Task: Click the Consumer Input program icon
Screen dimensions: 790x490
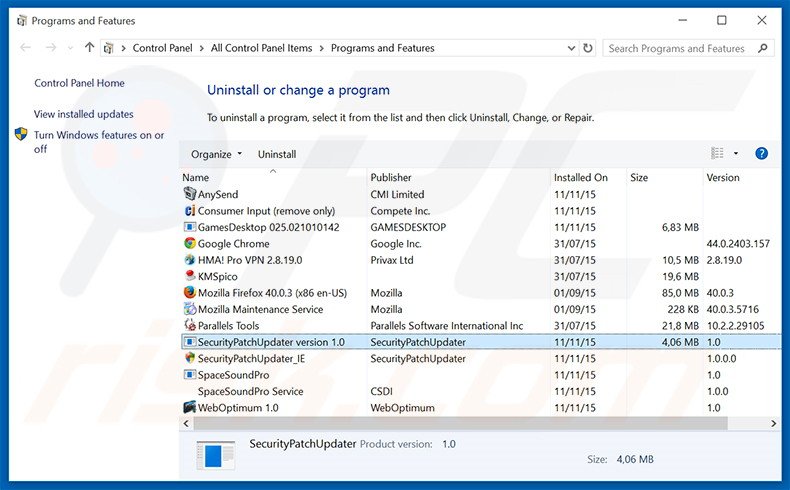Action: coord(189,211)
